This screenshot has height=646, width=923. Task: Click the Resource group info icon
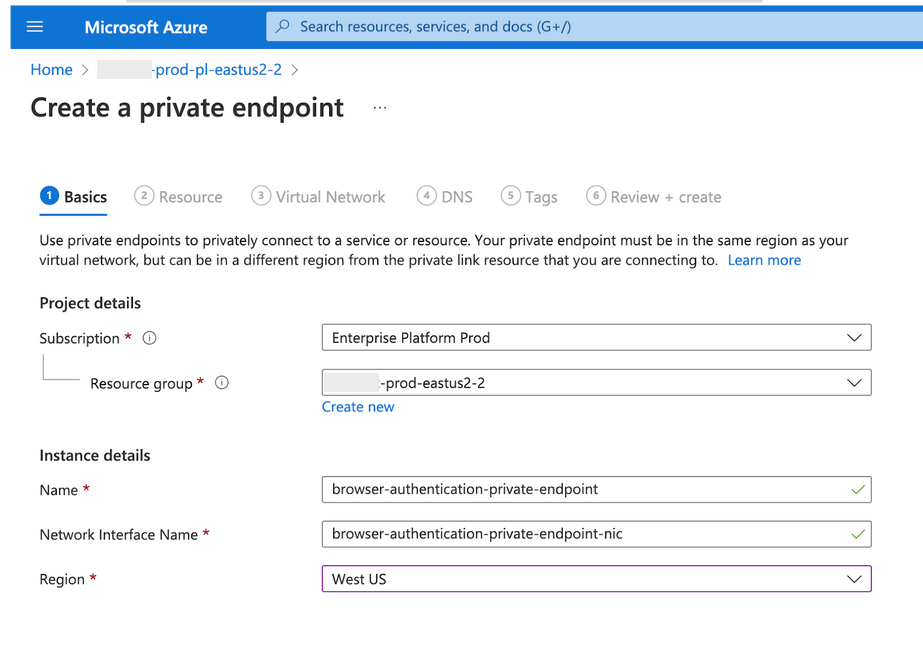(x=222, y=383)
